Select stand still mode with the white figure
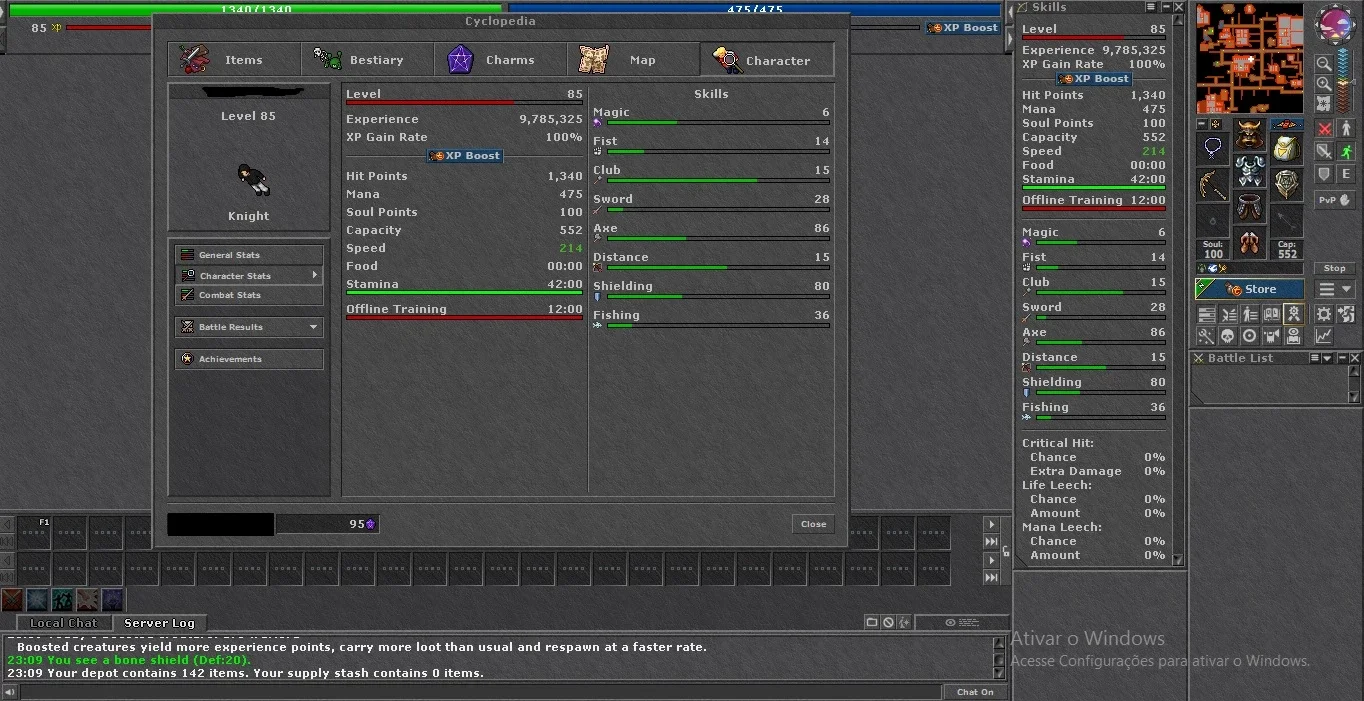This screenshot has width=1364, height=701. 1345,128
